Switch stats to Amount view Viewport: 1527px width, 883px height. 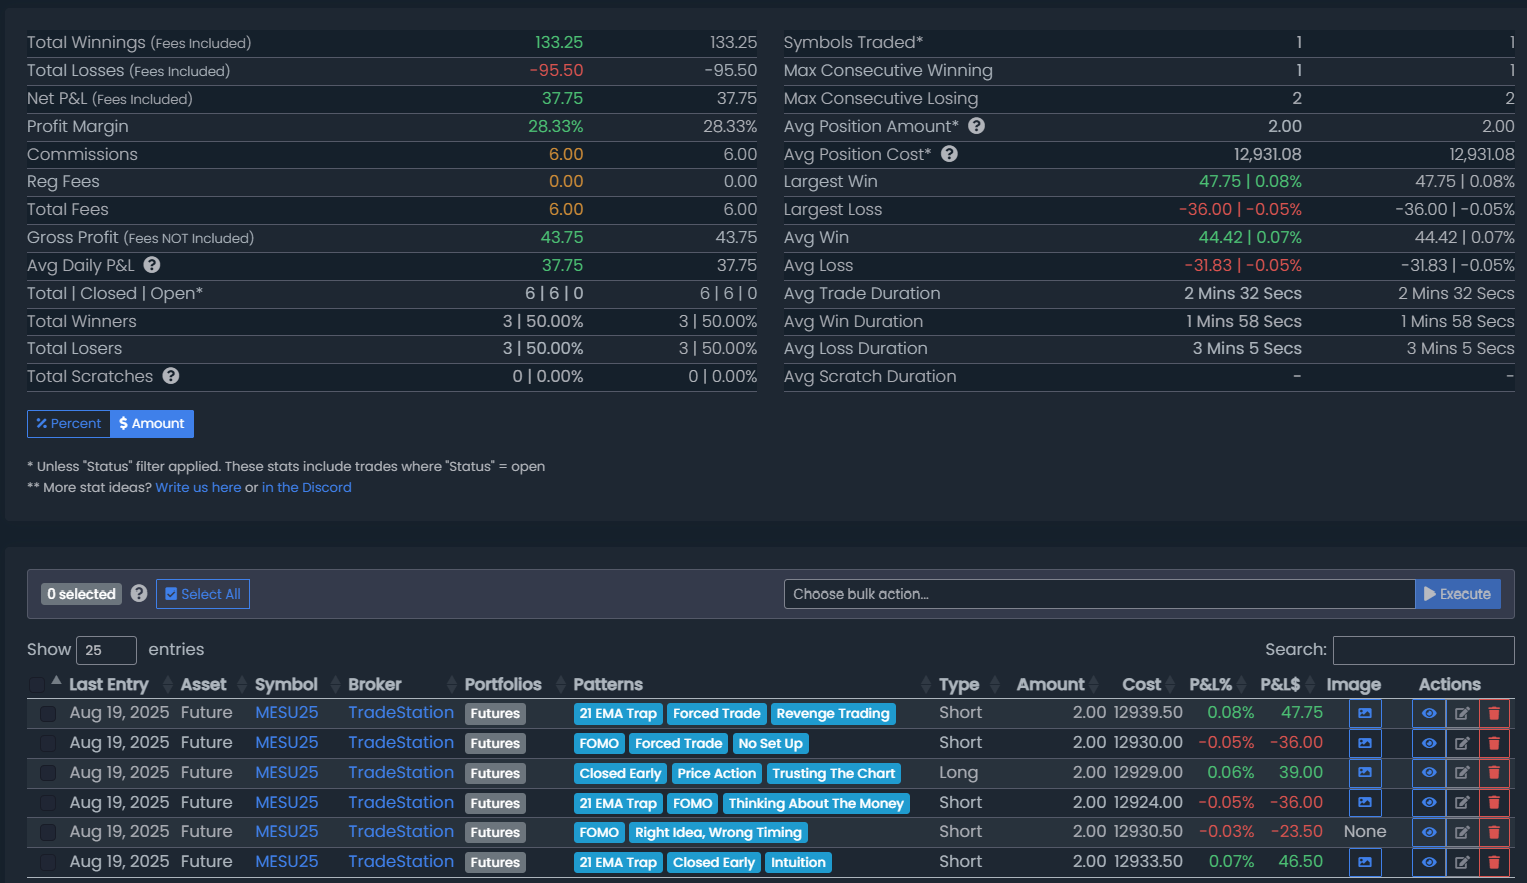[152, 424]
